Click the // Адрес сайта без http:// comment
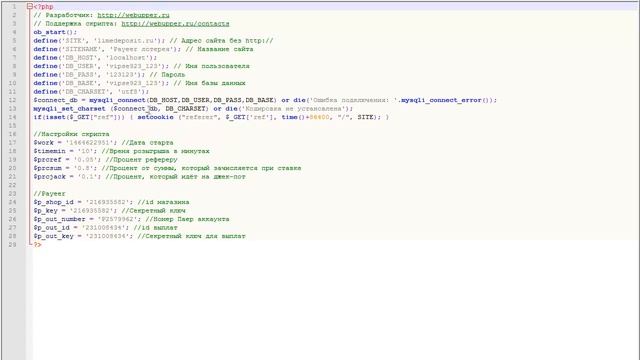The image size is (640, 360). 221,41
